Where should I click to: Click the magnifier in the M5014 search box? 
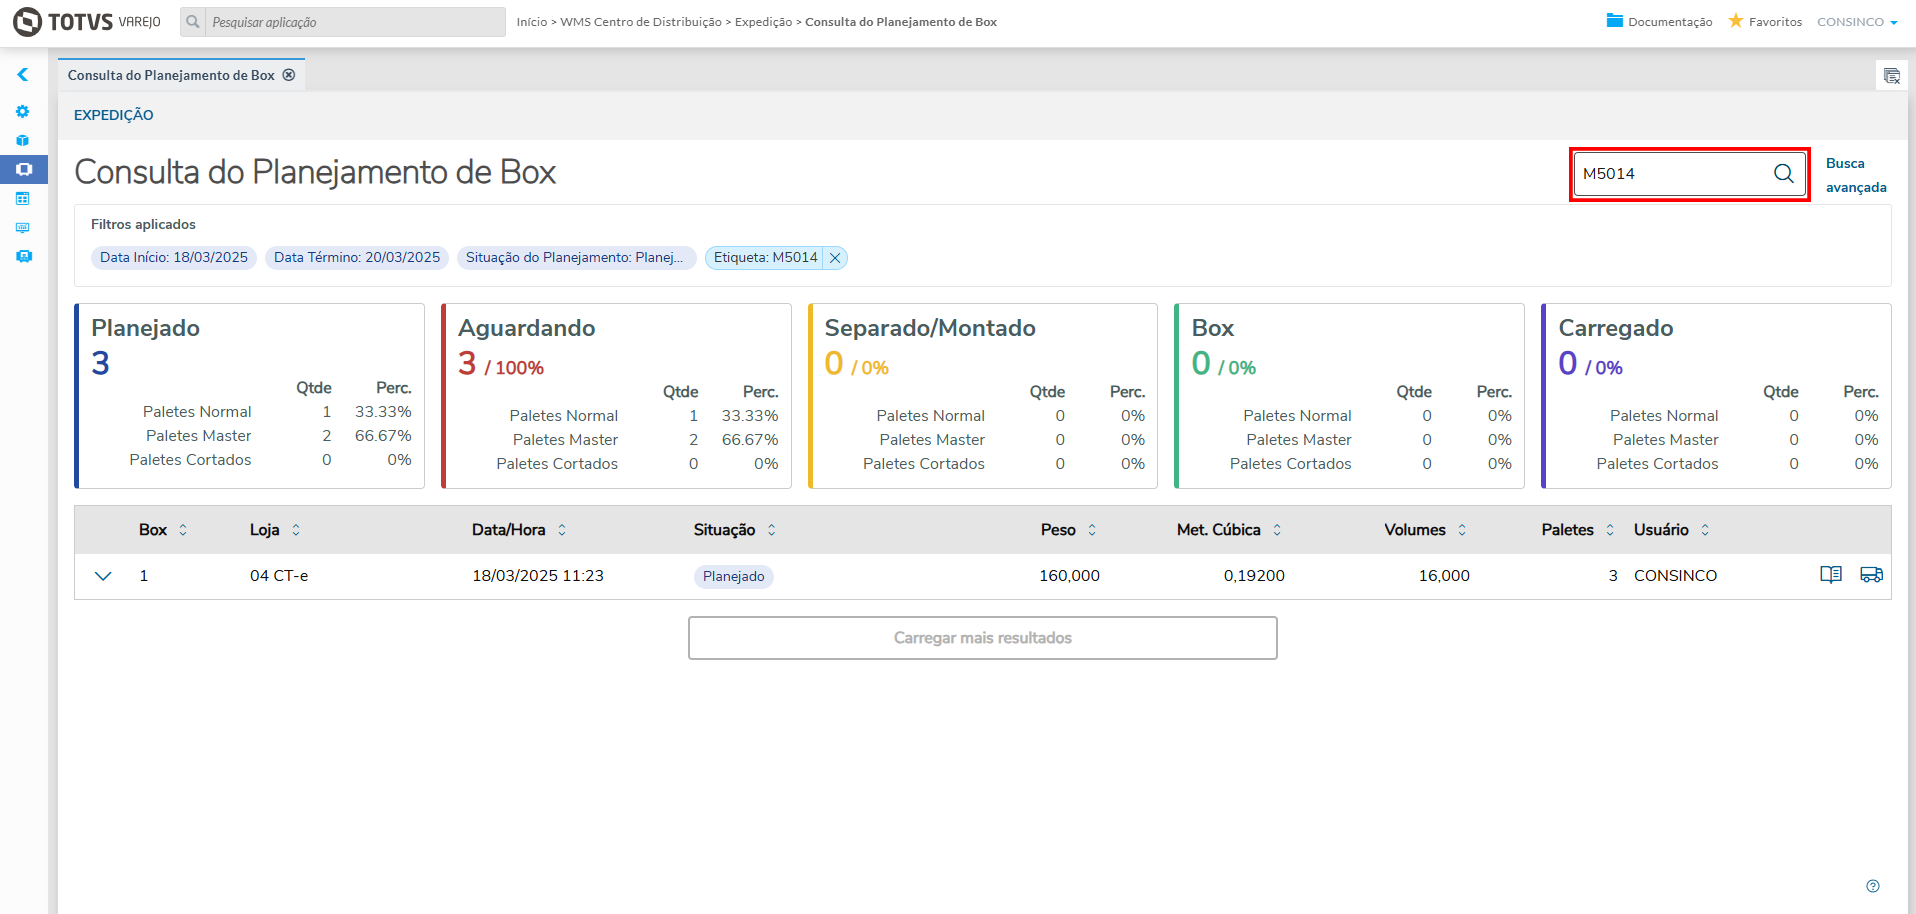click(x=1784, y=173)
